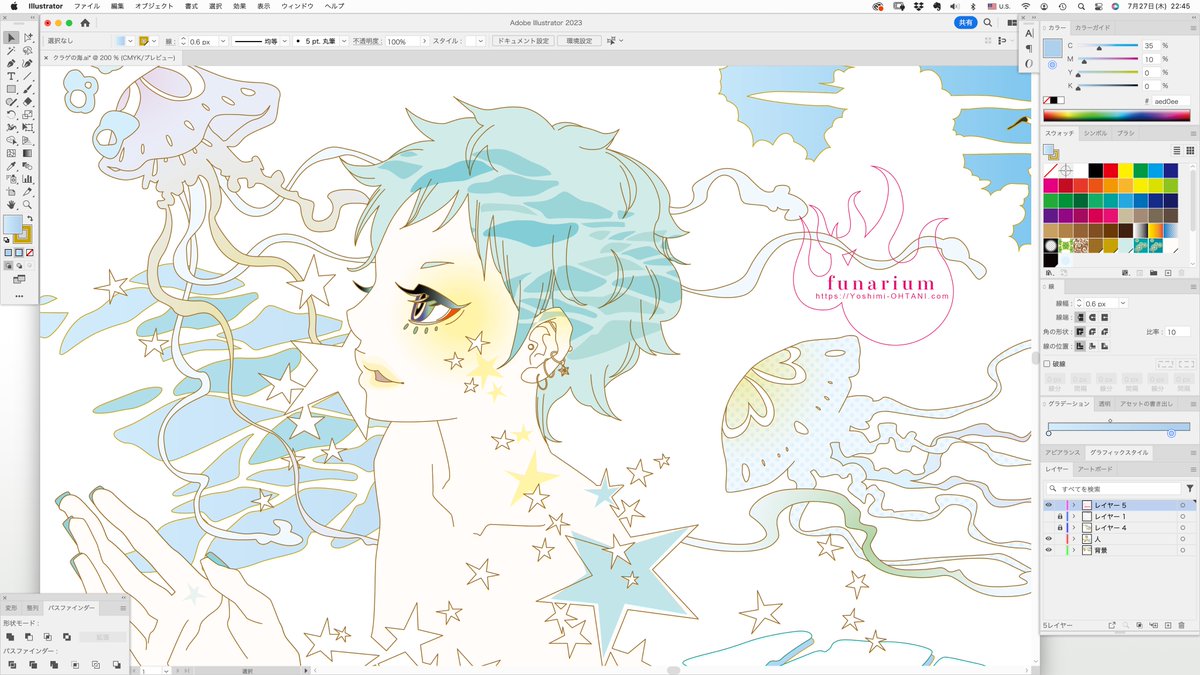
Task: Filter layers with funnel icon
Action: 1190,488
